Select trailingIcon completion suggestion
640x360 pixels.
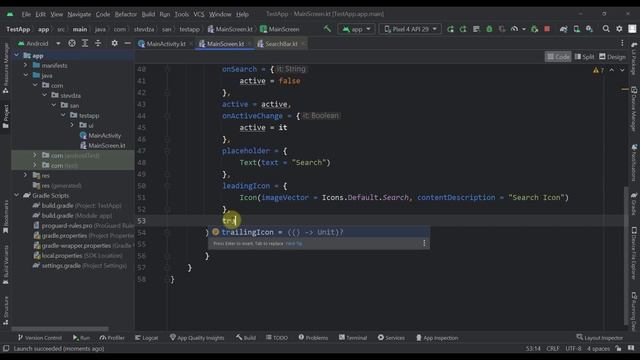tap(318, 232)
